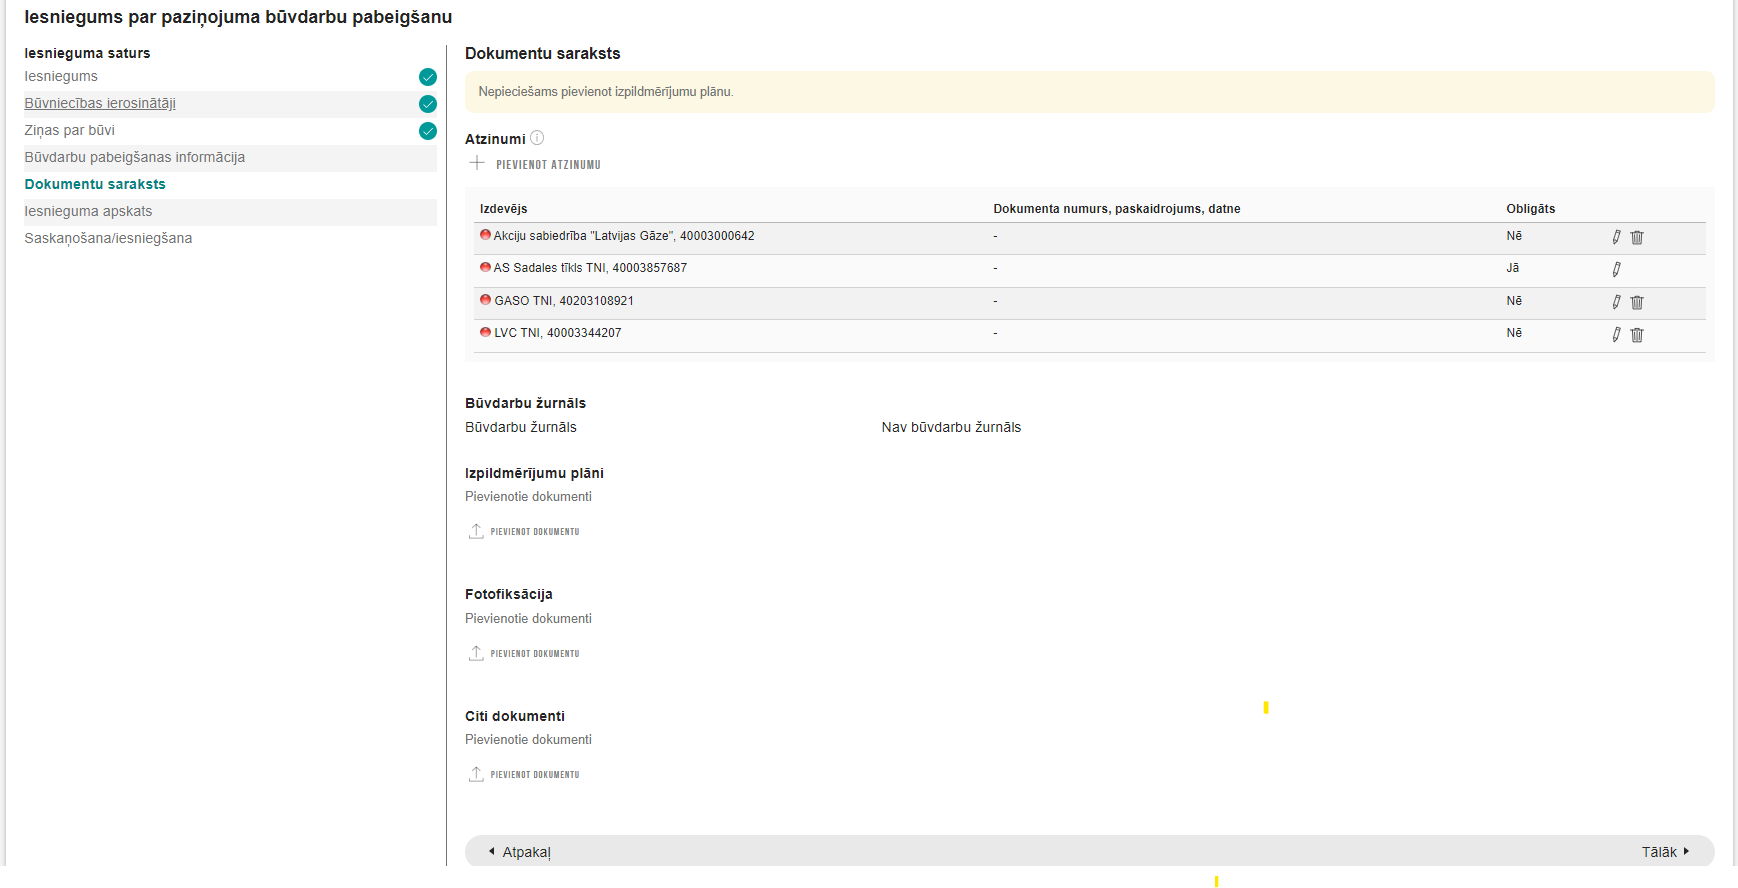Screen dimensions: 1738x888
Task: Click green checkmark next to Ziņas par būvi
Action: [x=428, y=131]
